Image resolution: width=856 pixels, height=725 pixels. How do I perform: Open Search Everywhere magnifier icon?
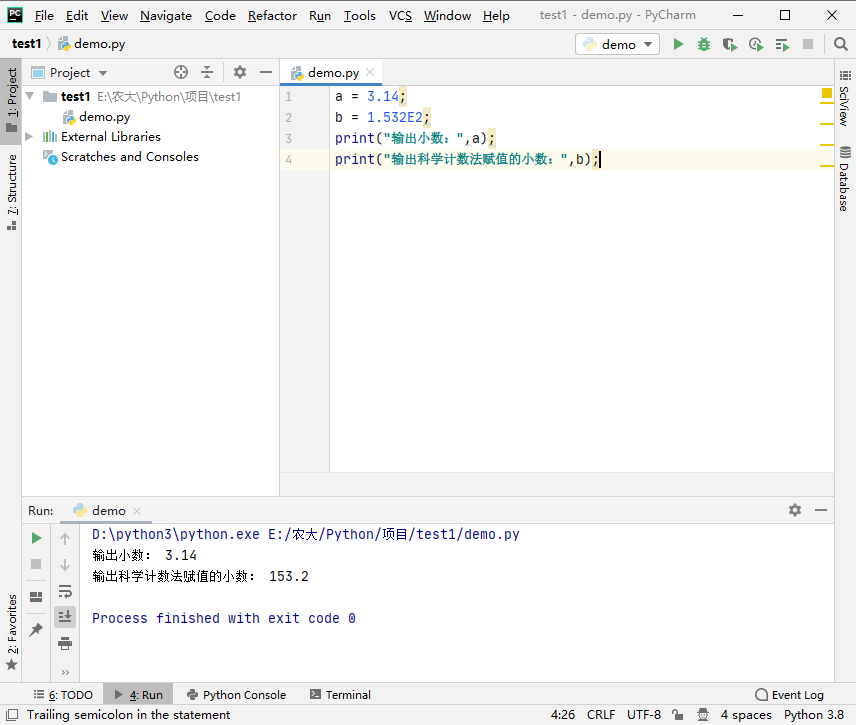tap(840, 44)
